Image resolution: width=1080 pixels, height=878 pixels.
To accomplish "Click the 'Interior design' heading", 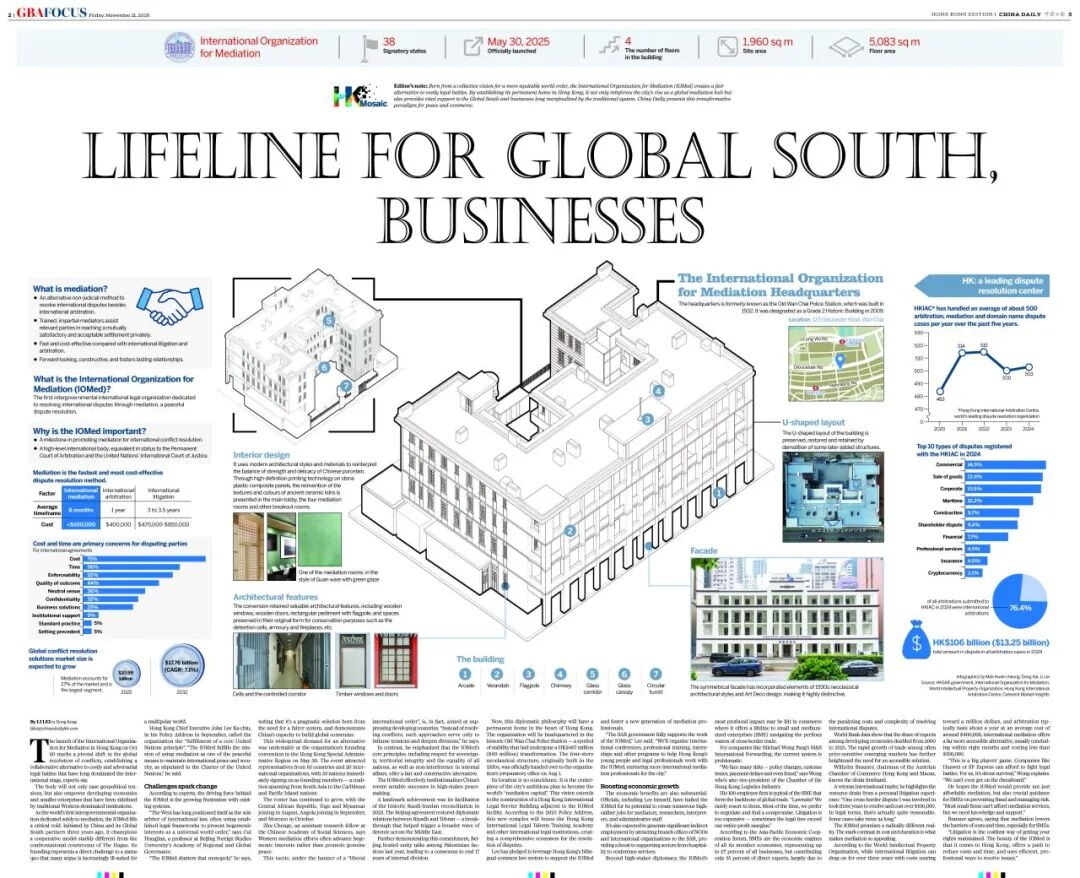I will click(261, 455).
